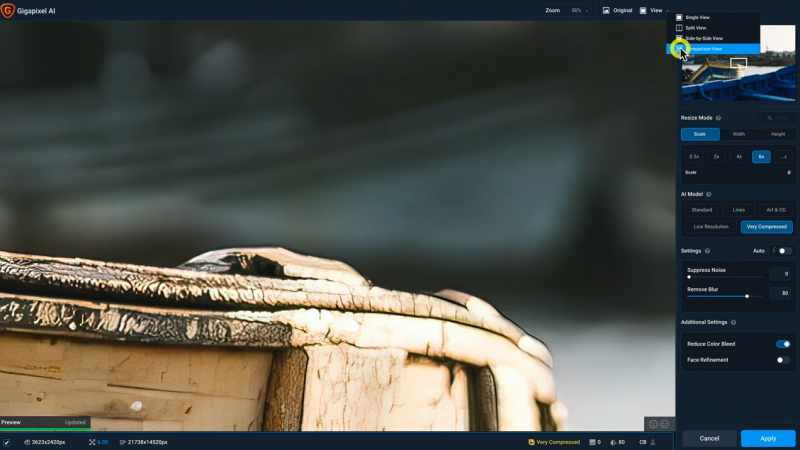This screenshot has width=800, height=450.
Task: Open the AI Model help icon
Action: (709, 194)
